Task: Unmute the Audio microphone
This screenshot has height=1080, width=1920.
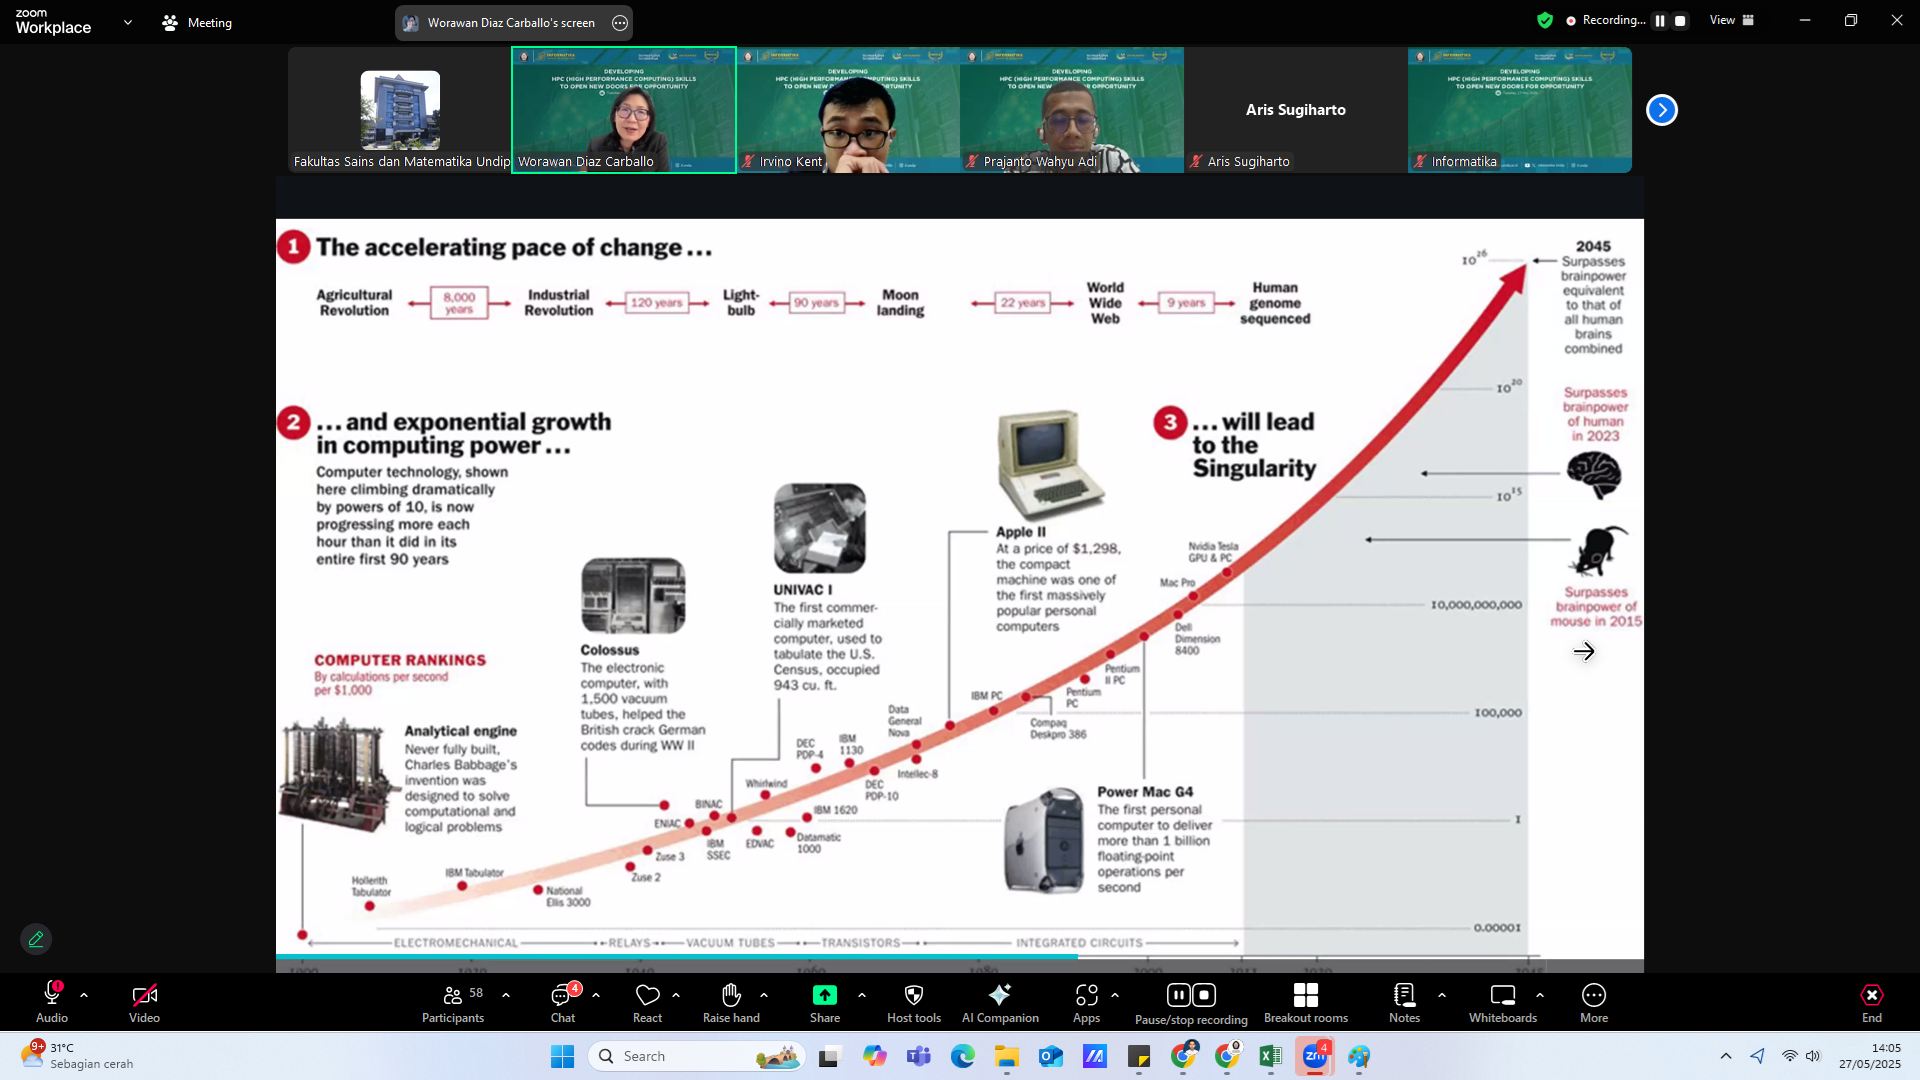Action: [52, 1003]
